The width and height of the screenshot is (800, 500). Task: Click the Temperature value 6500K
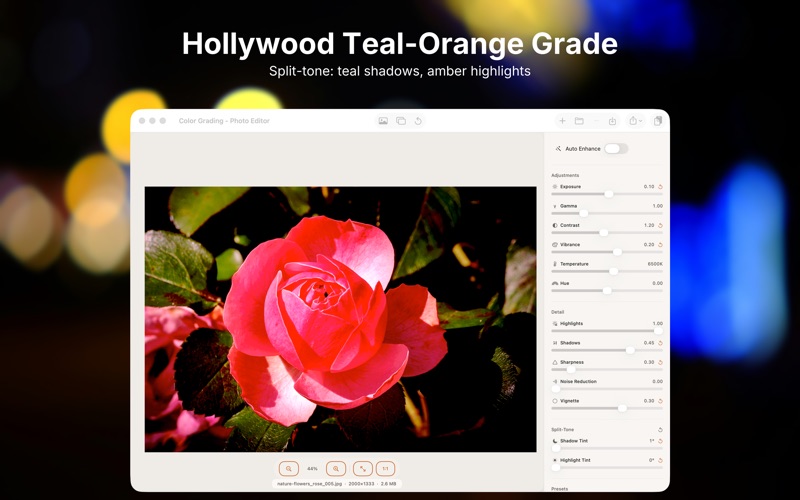coord(655,264)
